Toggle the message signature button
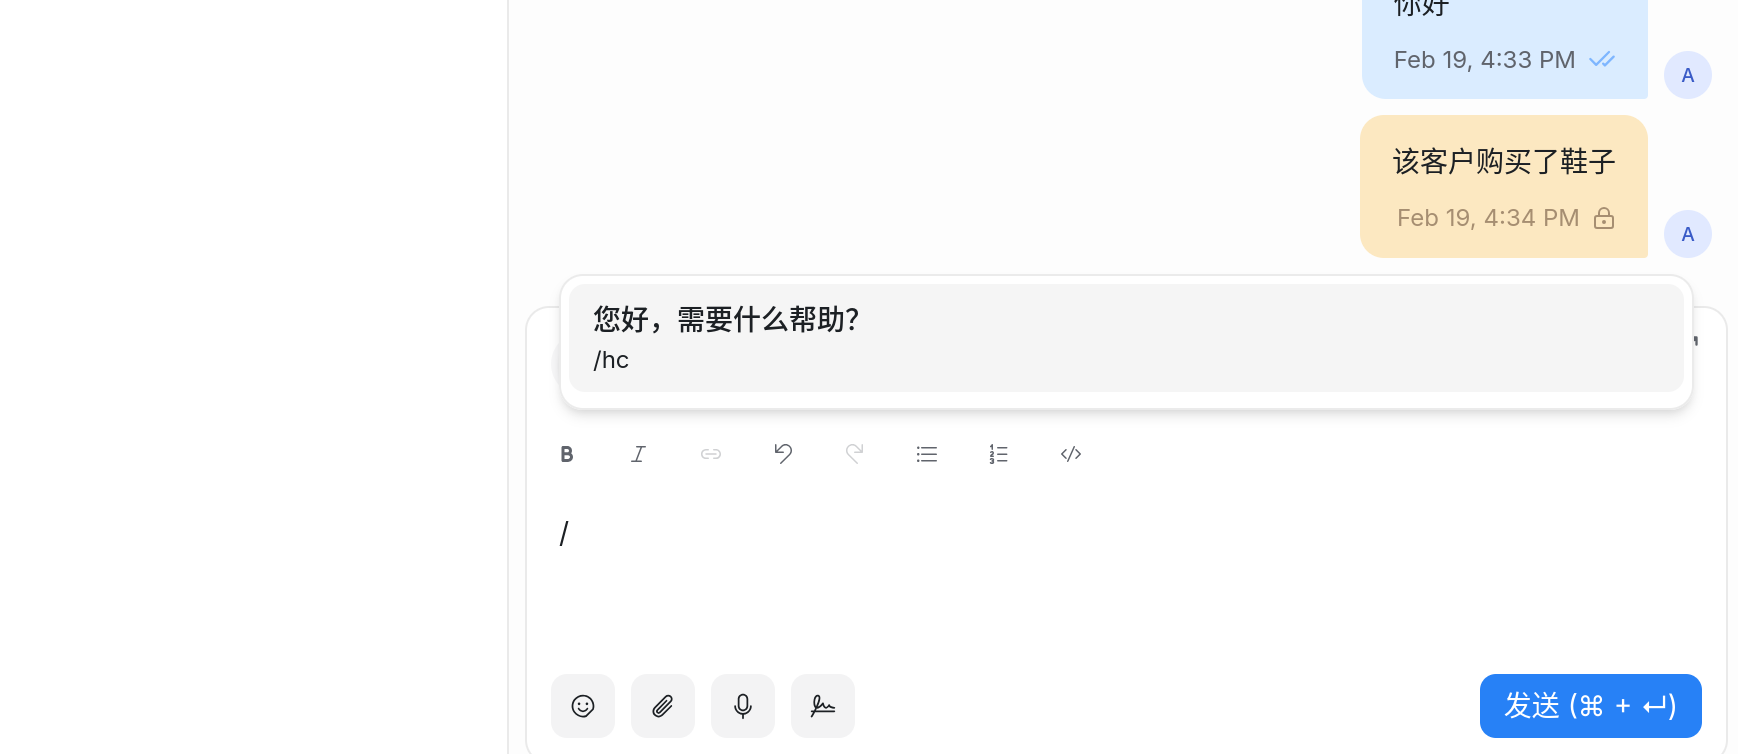 coord(823,706)
